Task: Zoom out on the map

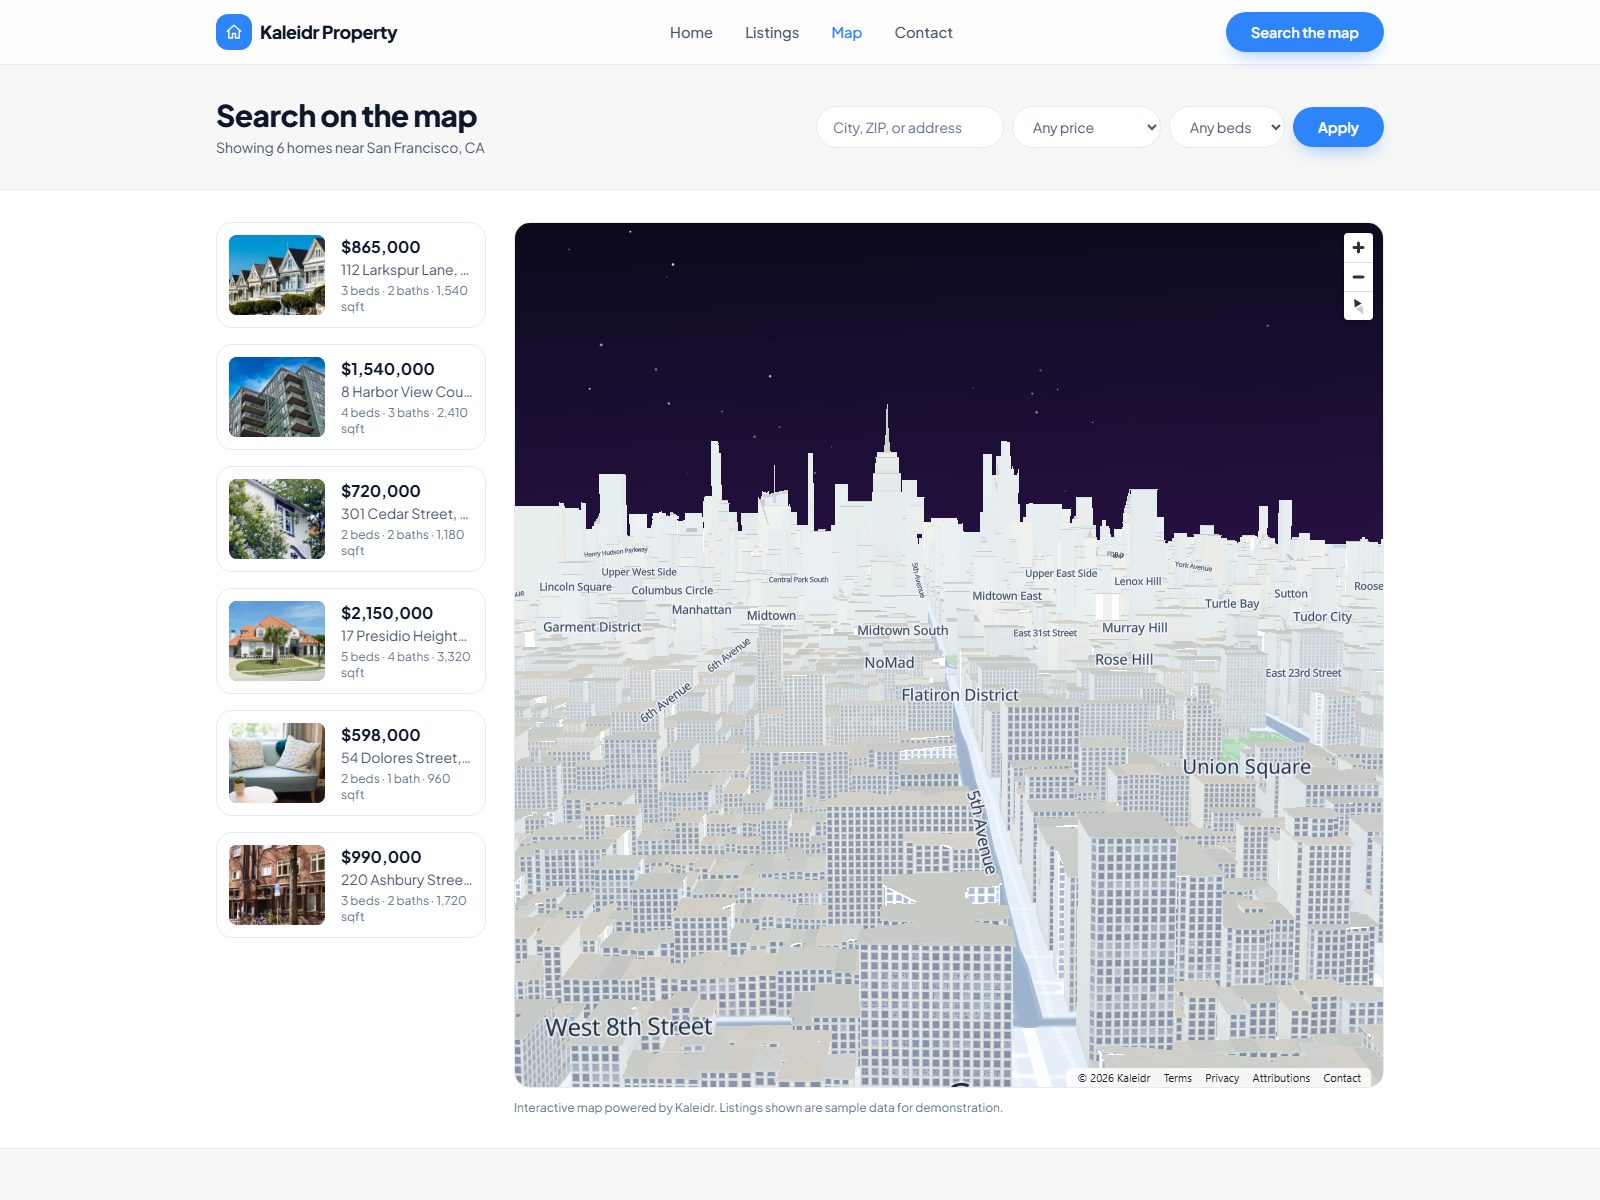Action: click(1358, 276)
